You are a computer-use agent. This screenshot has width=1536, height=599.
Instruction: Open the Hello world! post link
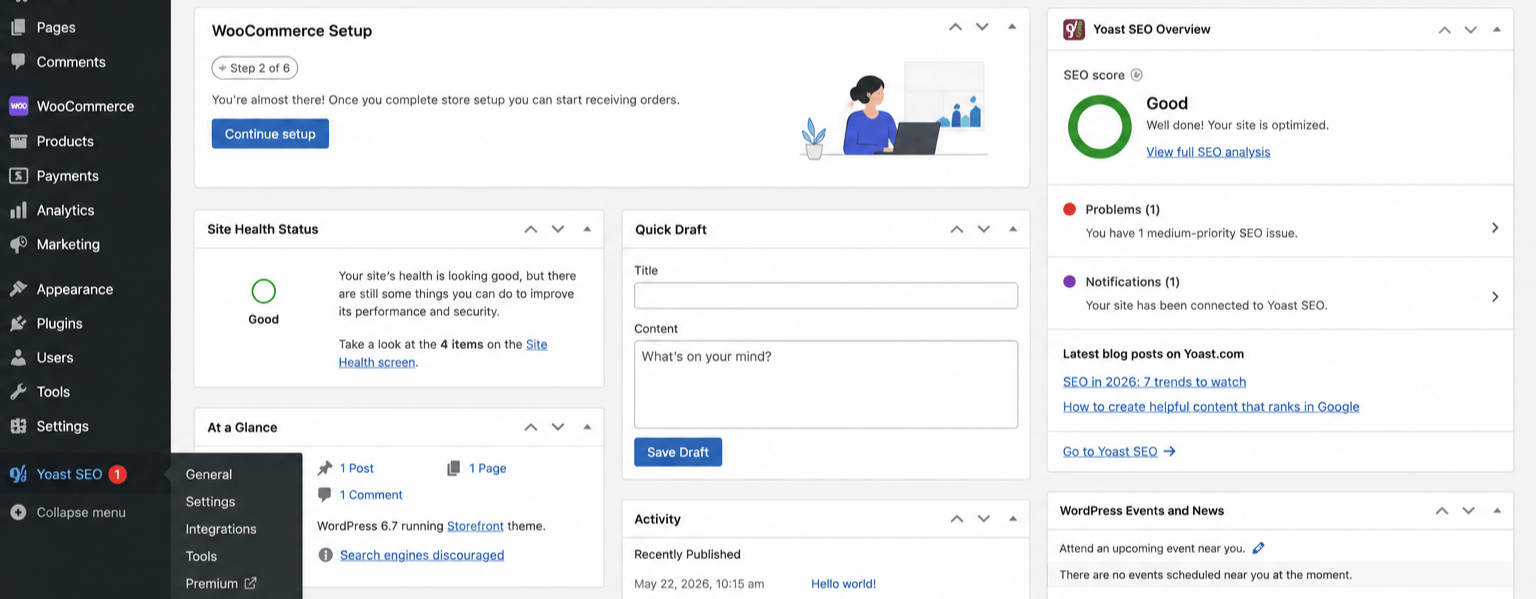[x=843, y=584]
